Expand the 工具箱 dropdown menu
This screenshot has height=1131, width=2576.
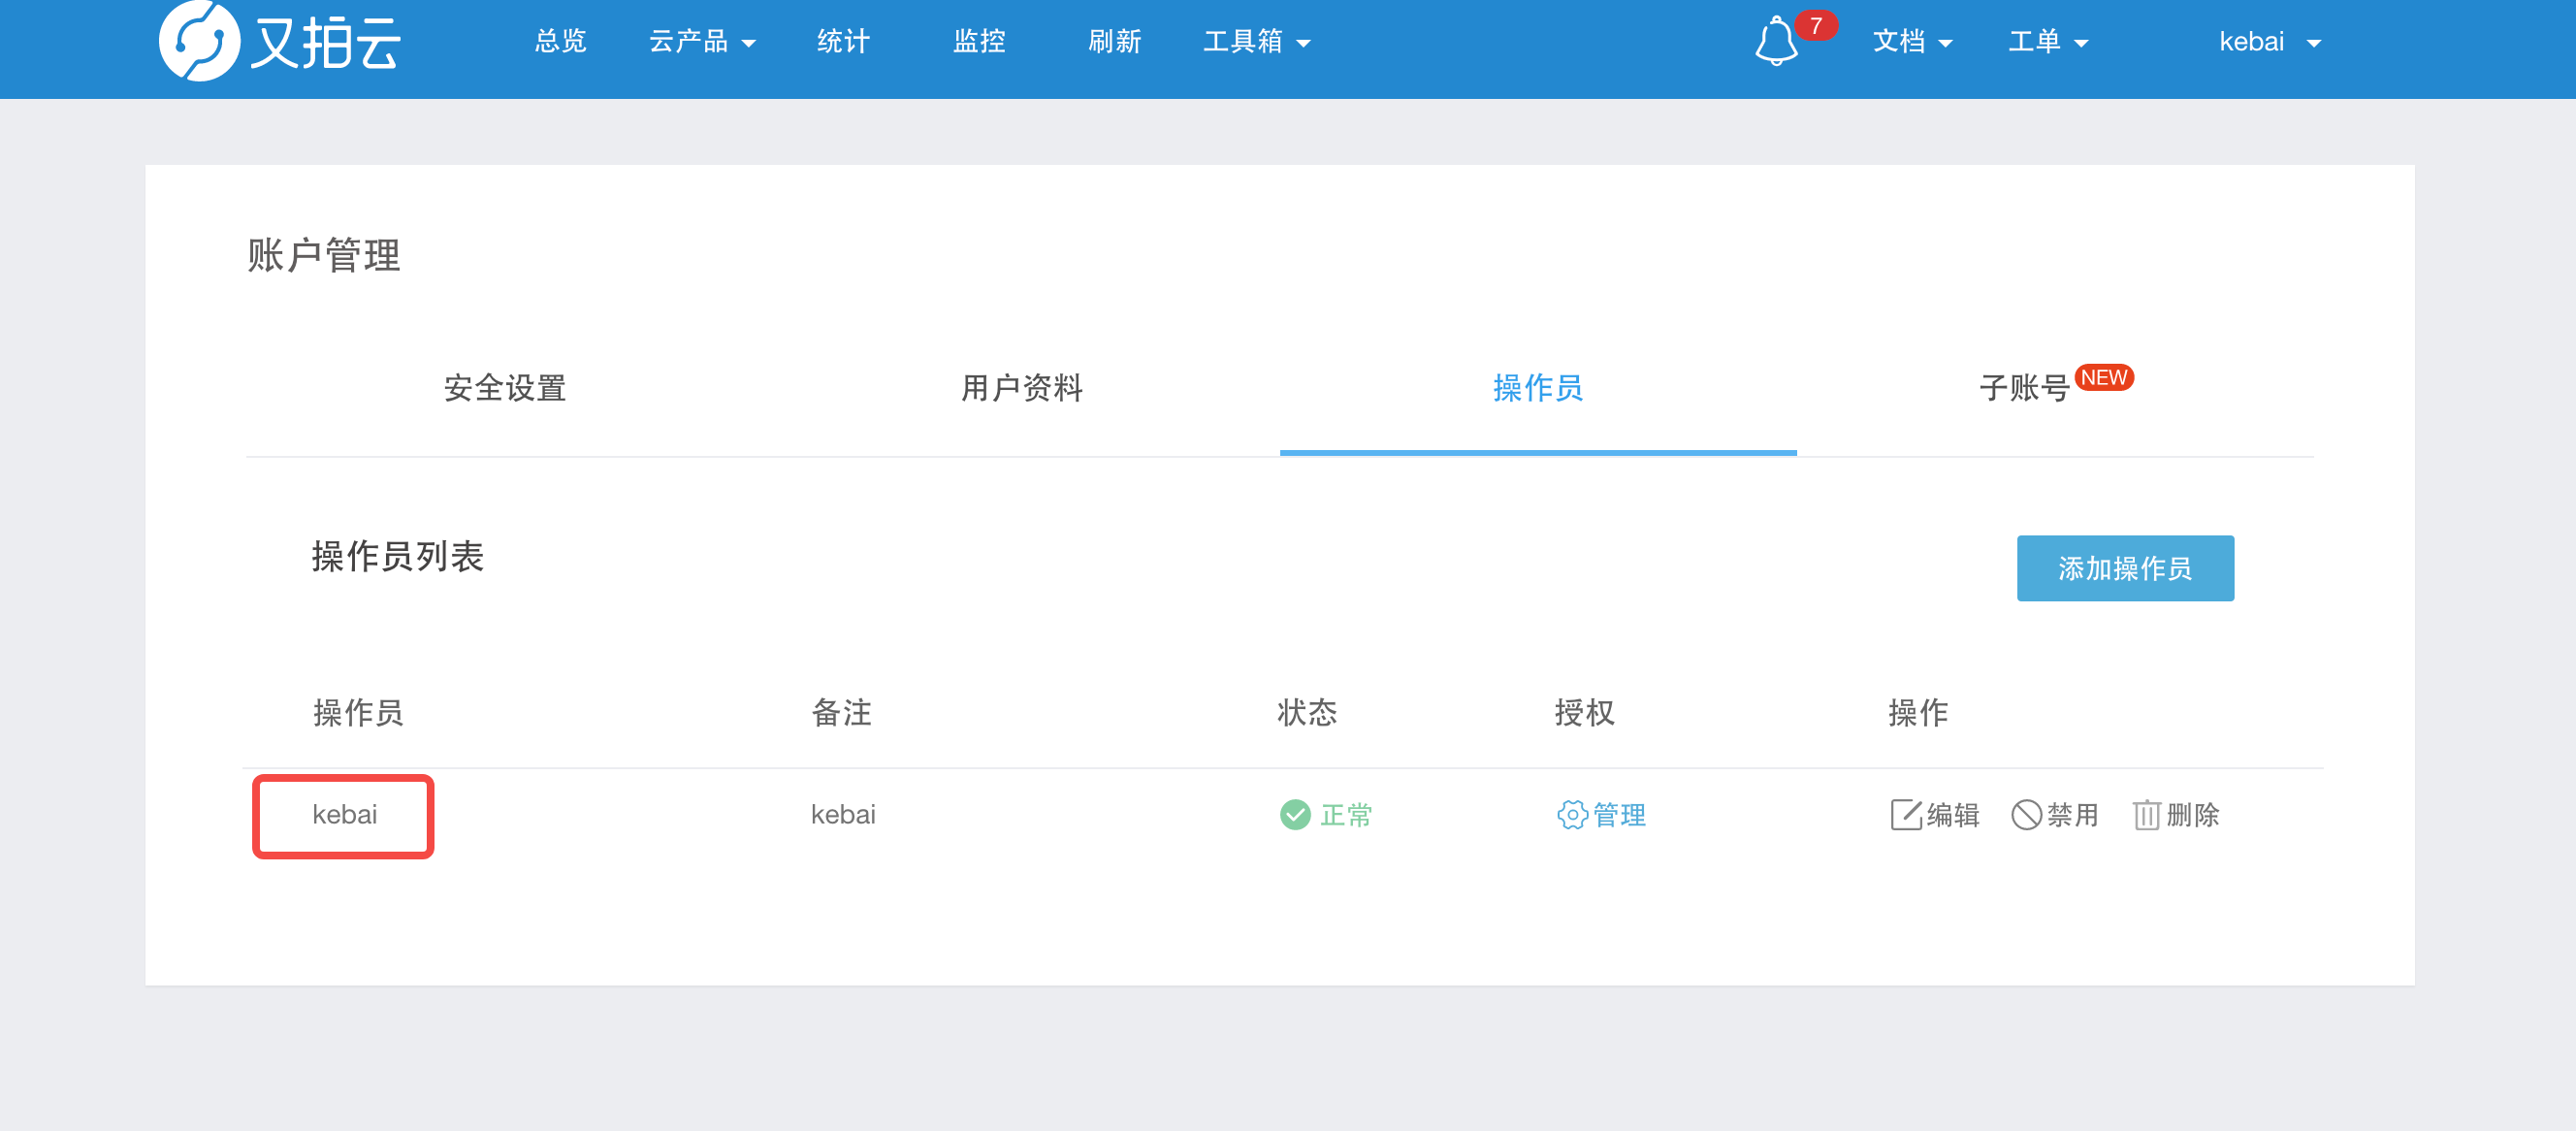tap(1256, 42)
